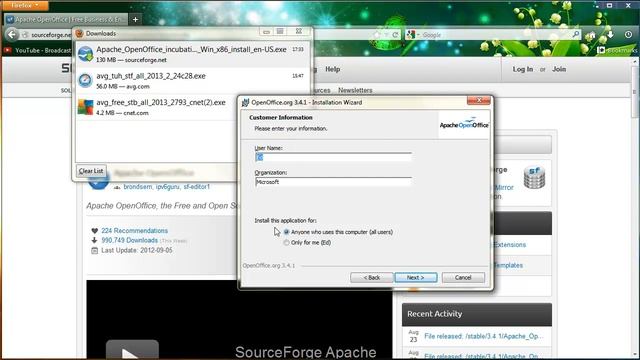Image resolution: width=640 pixels, height=360 pixels.
Task: Click the download arrow icon beside Downloads count
Action: (x=94, y=240)
